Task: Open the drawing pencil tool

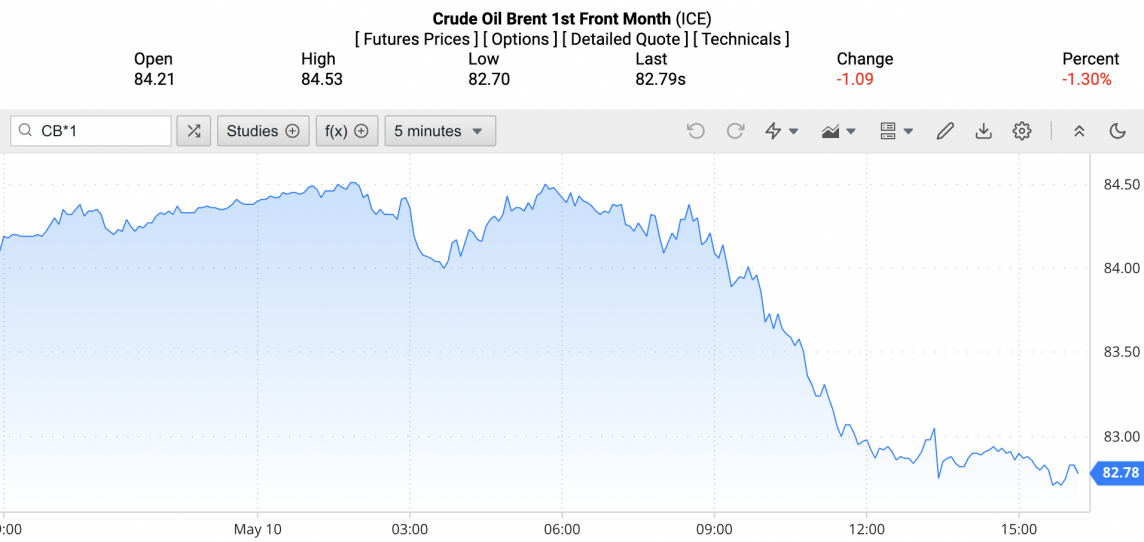Action: coord(945,131)
